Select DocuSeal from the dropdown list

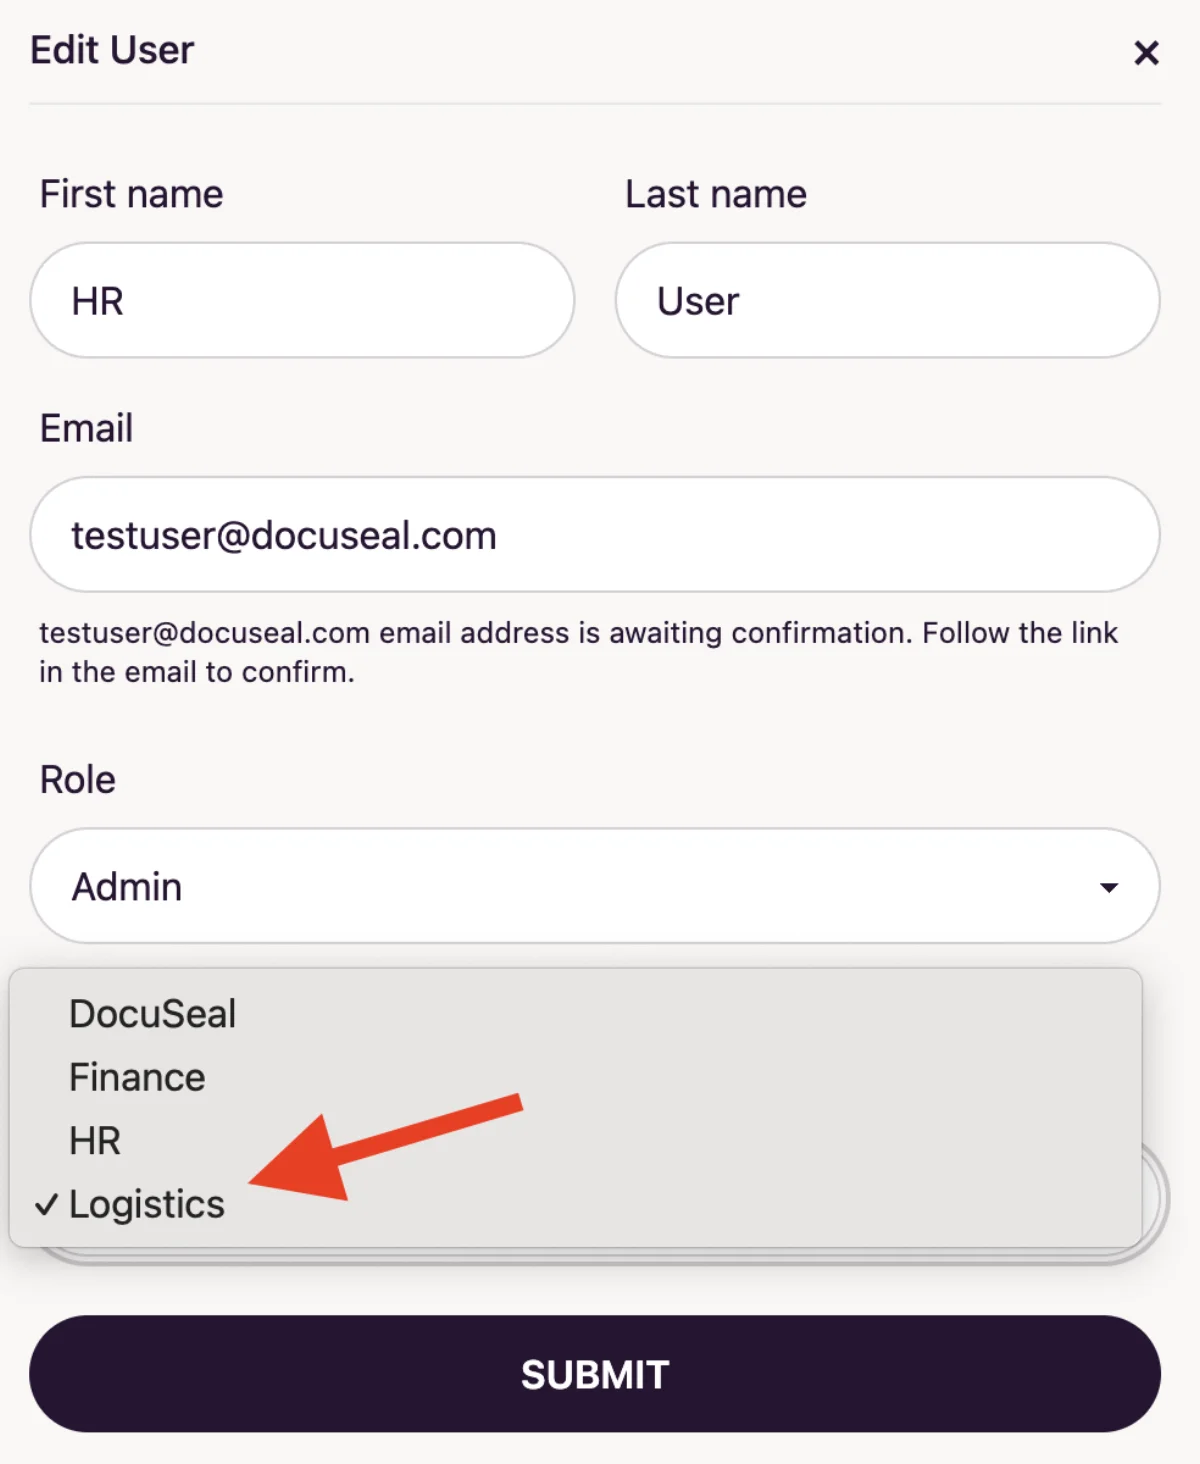tap(153, 1014)
